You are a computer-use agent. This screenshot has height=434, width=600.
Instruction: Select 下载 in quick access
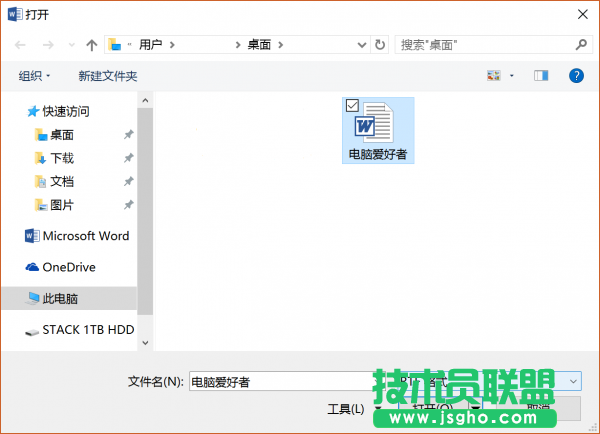62,158
